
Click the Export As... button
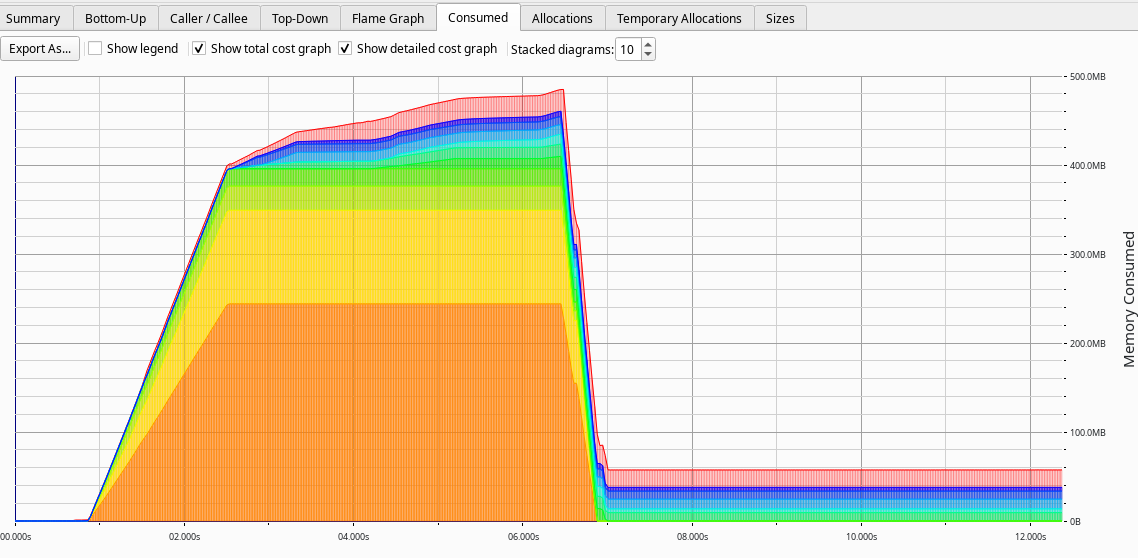point(40,49)
